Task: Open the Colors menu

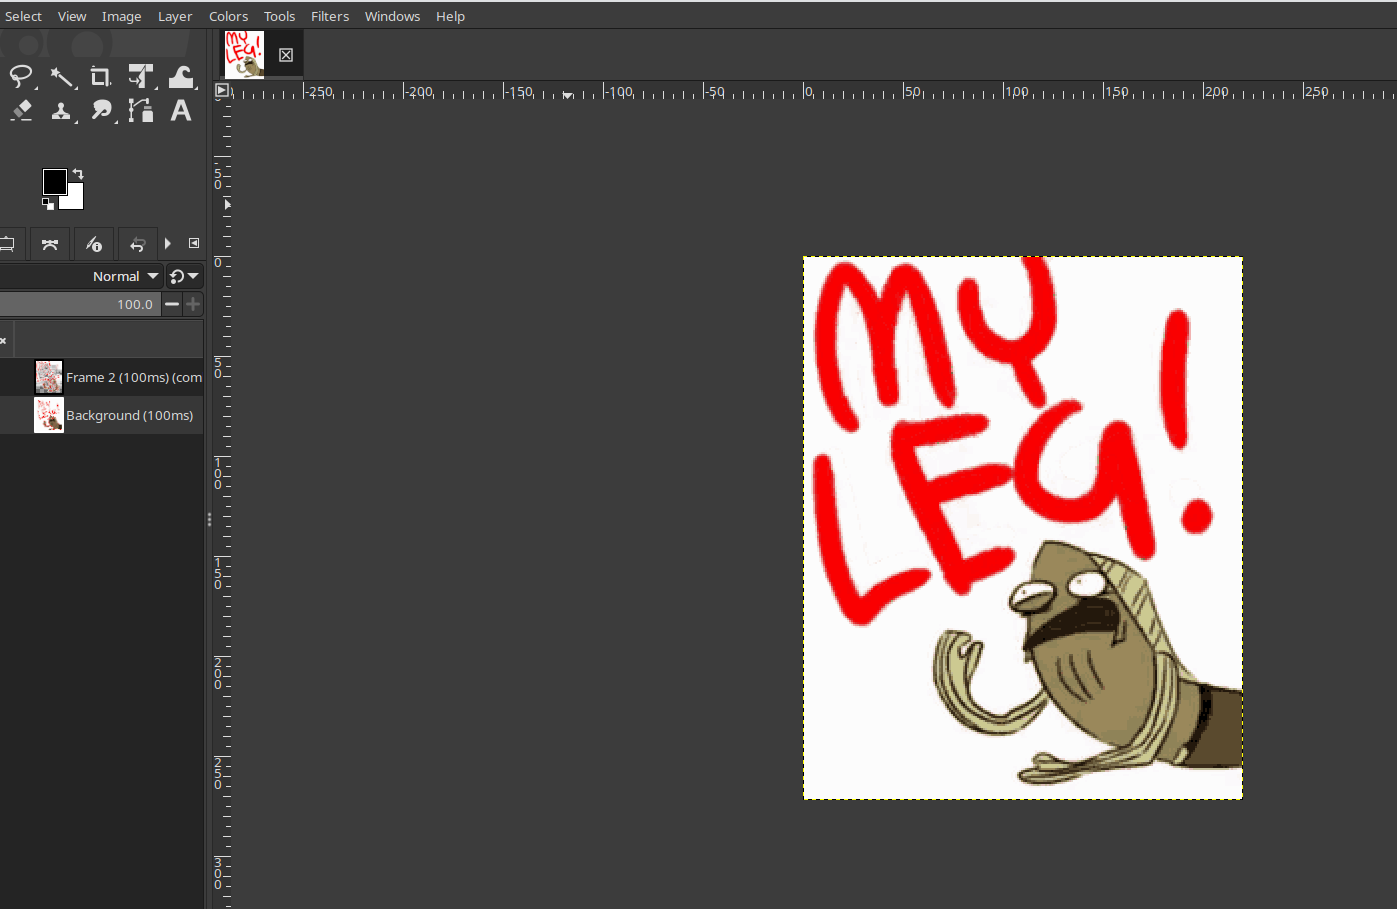Action: point(229,16)
